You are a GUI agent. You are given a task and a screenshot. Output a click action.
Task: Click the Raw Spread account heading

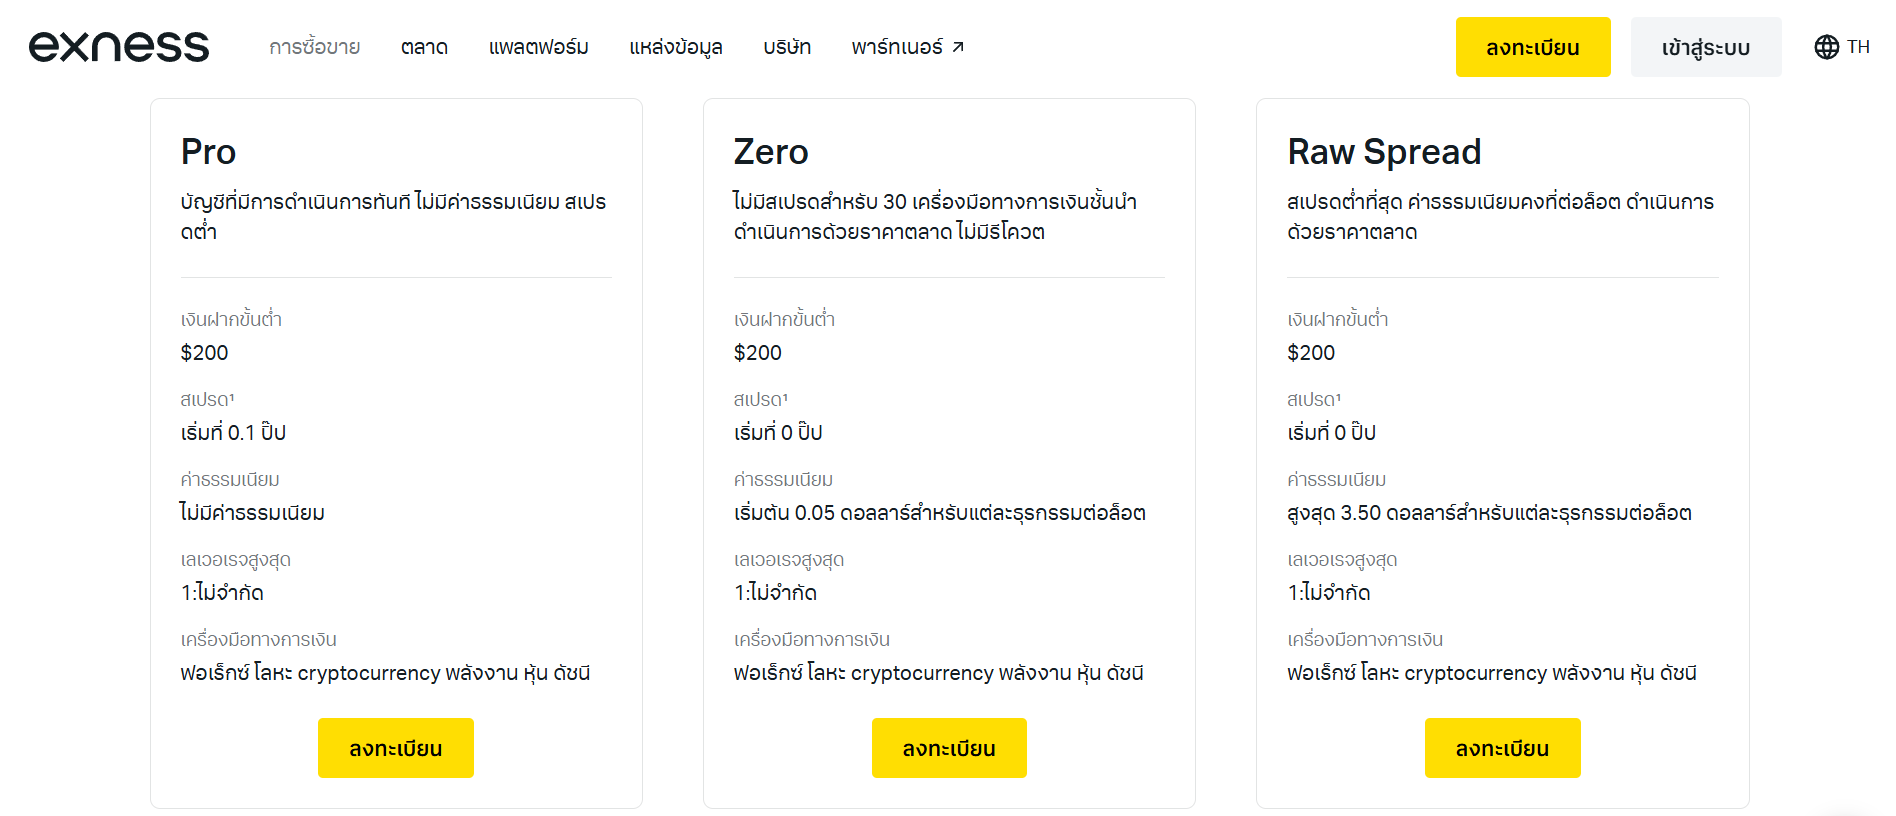pyautogui.click(x=1384, y=152)
